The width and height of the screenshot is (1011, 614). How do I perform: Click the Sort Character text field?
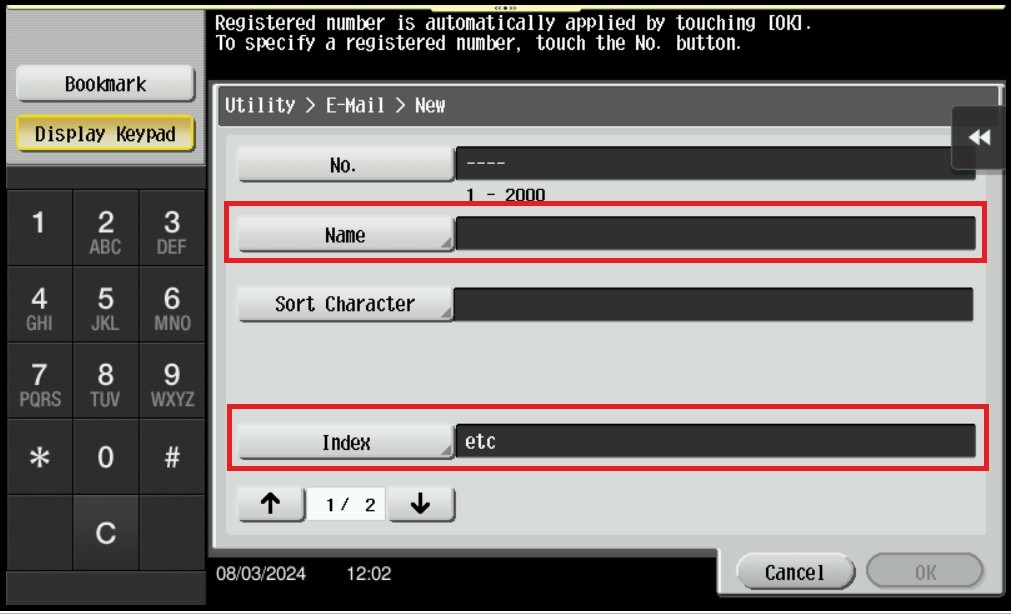712,305
